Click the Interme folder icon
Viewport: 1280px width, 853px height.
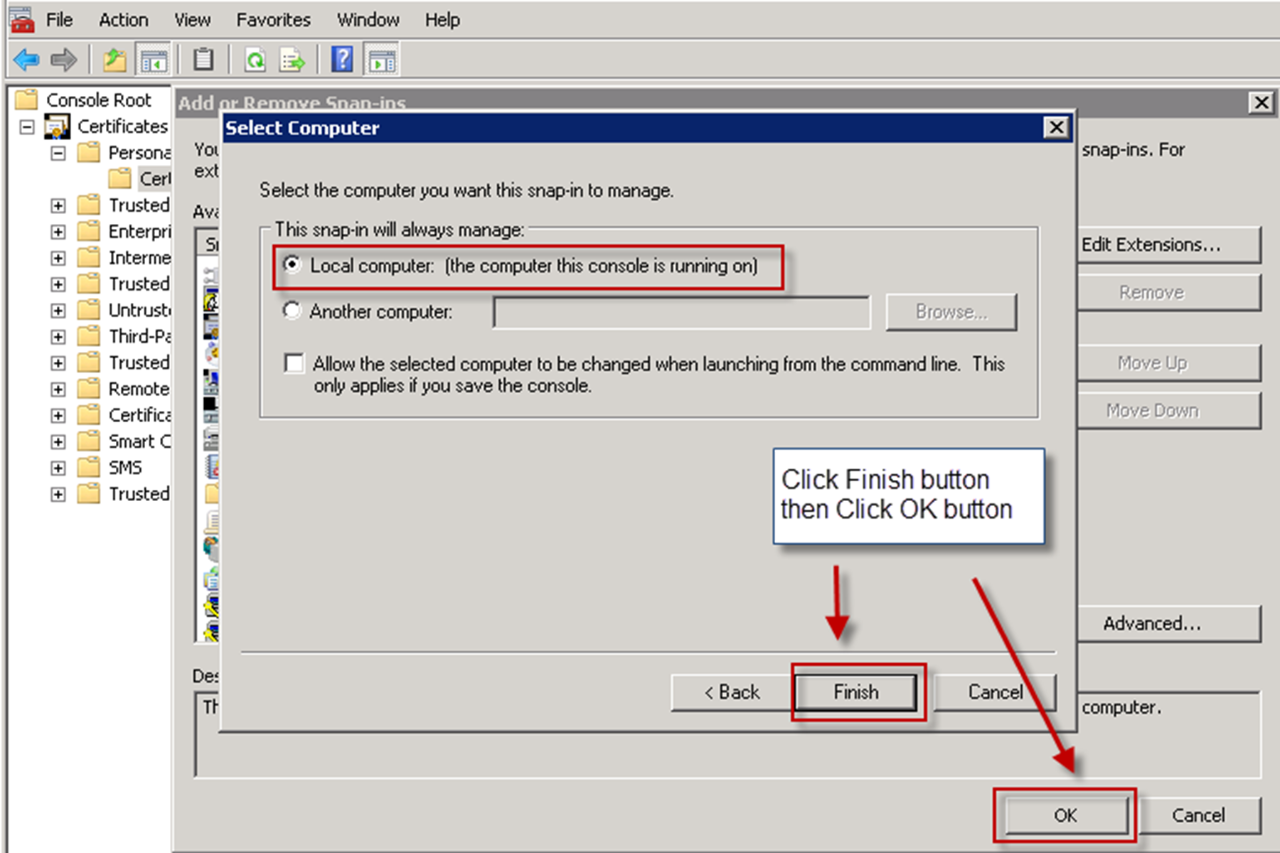(x=90, y=257)
